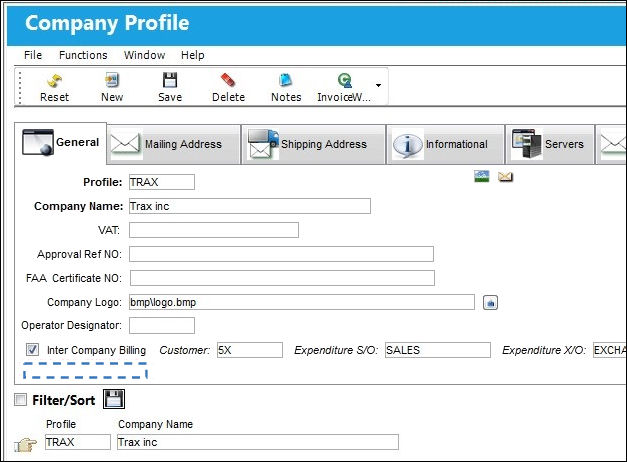Select the pointing hand row indicator
This screenshot has height=462, width=627.
[26, 444]
